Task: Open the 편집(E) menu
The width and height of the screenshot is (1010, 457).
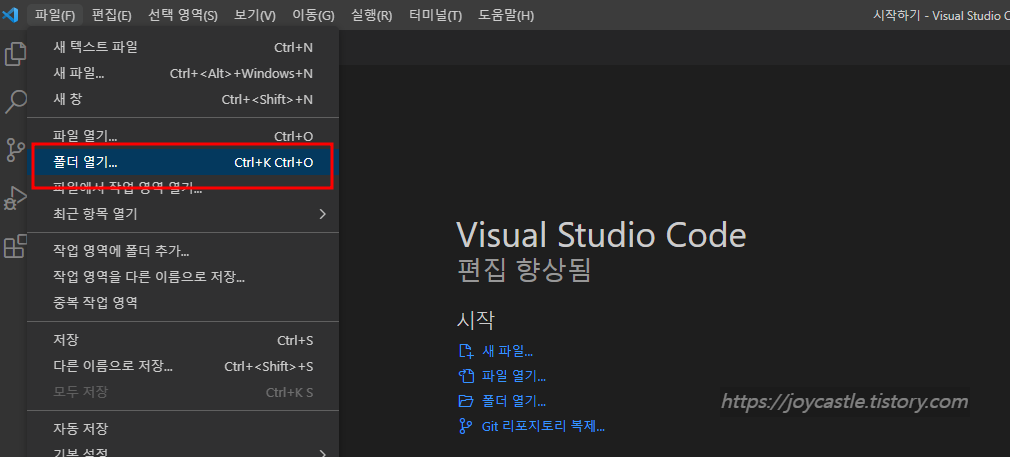Action: pos(111,15)
